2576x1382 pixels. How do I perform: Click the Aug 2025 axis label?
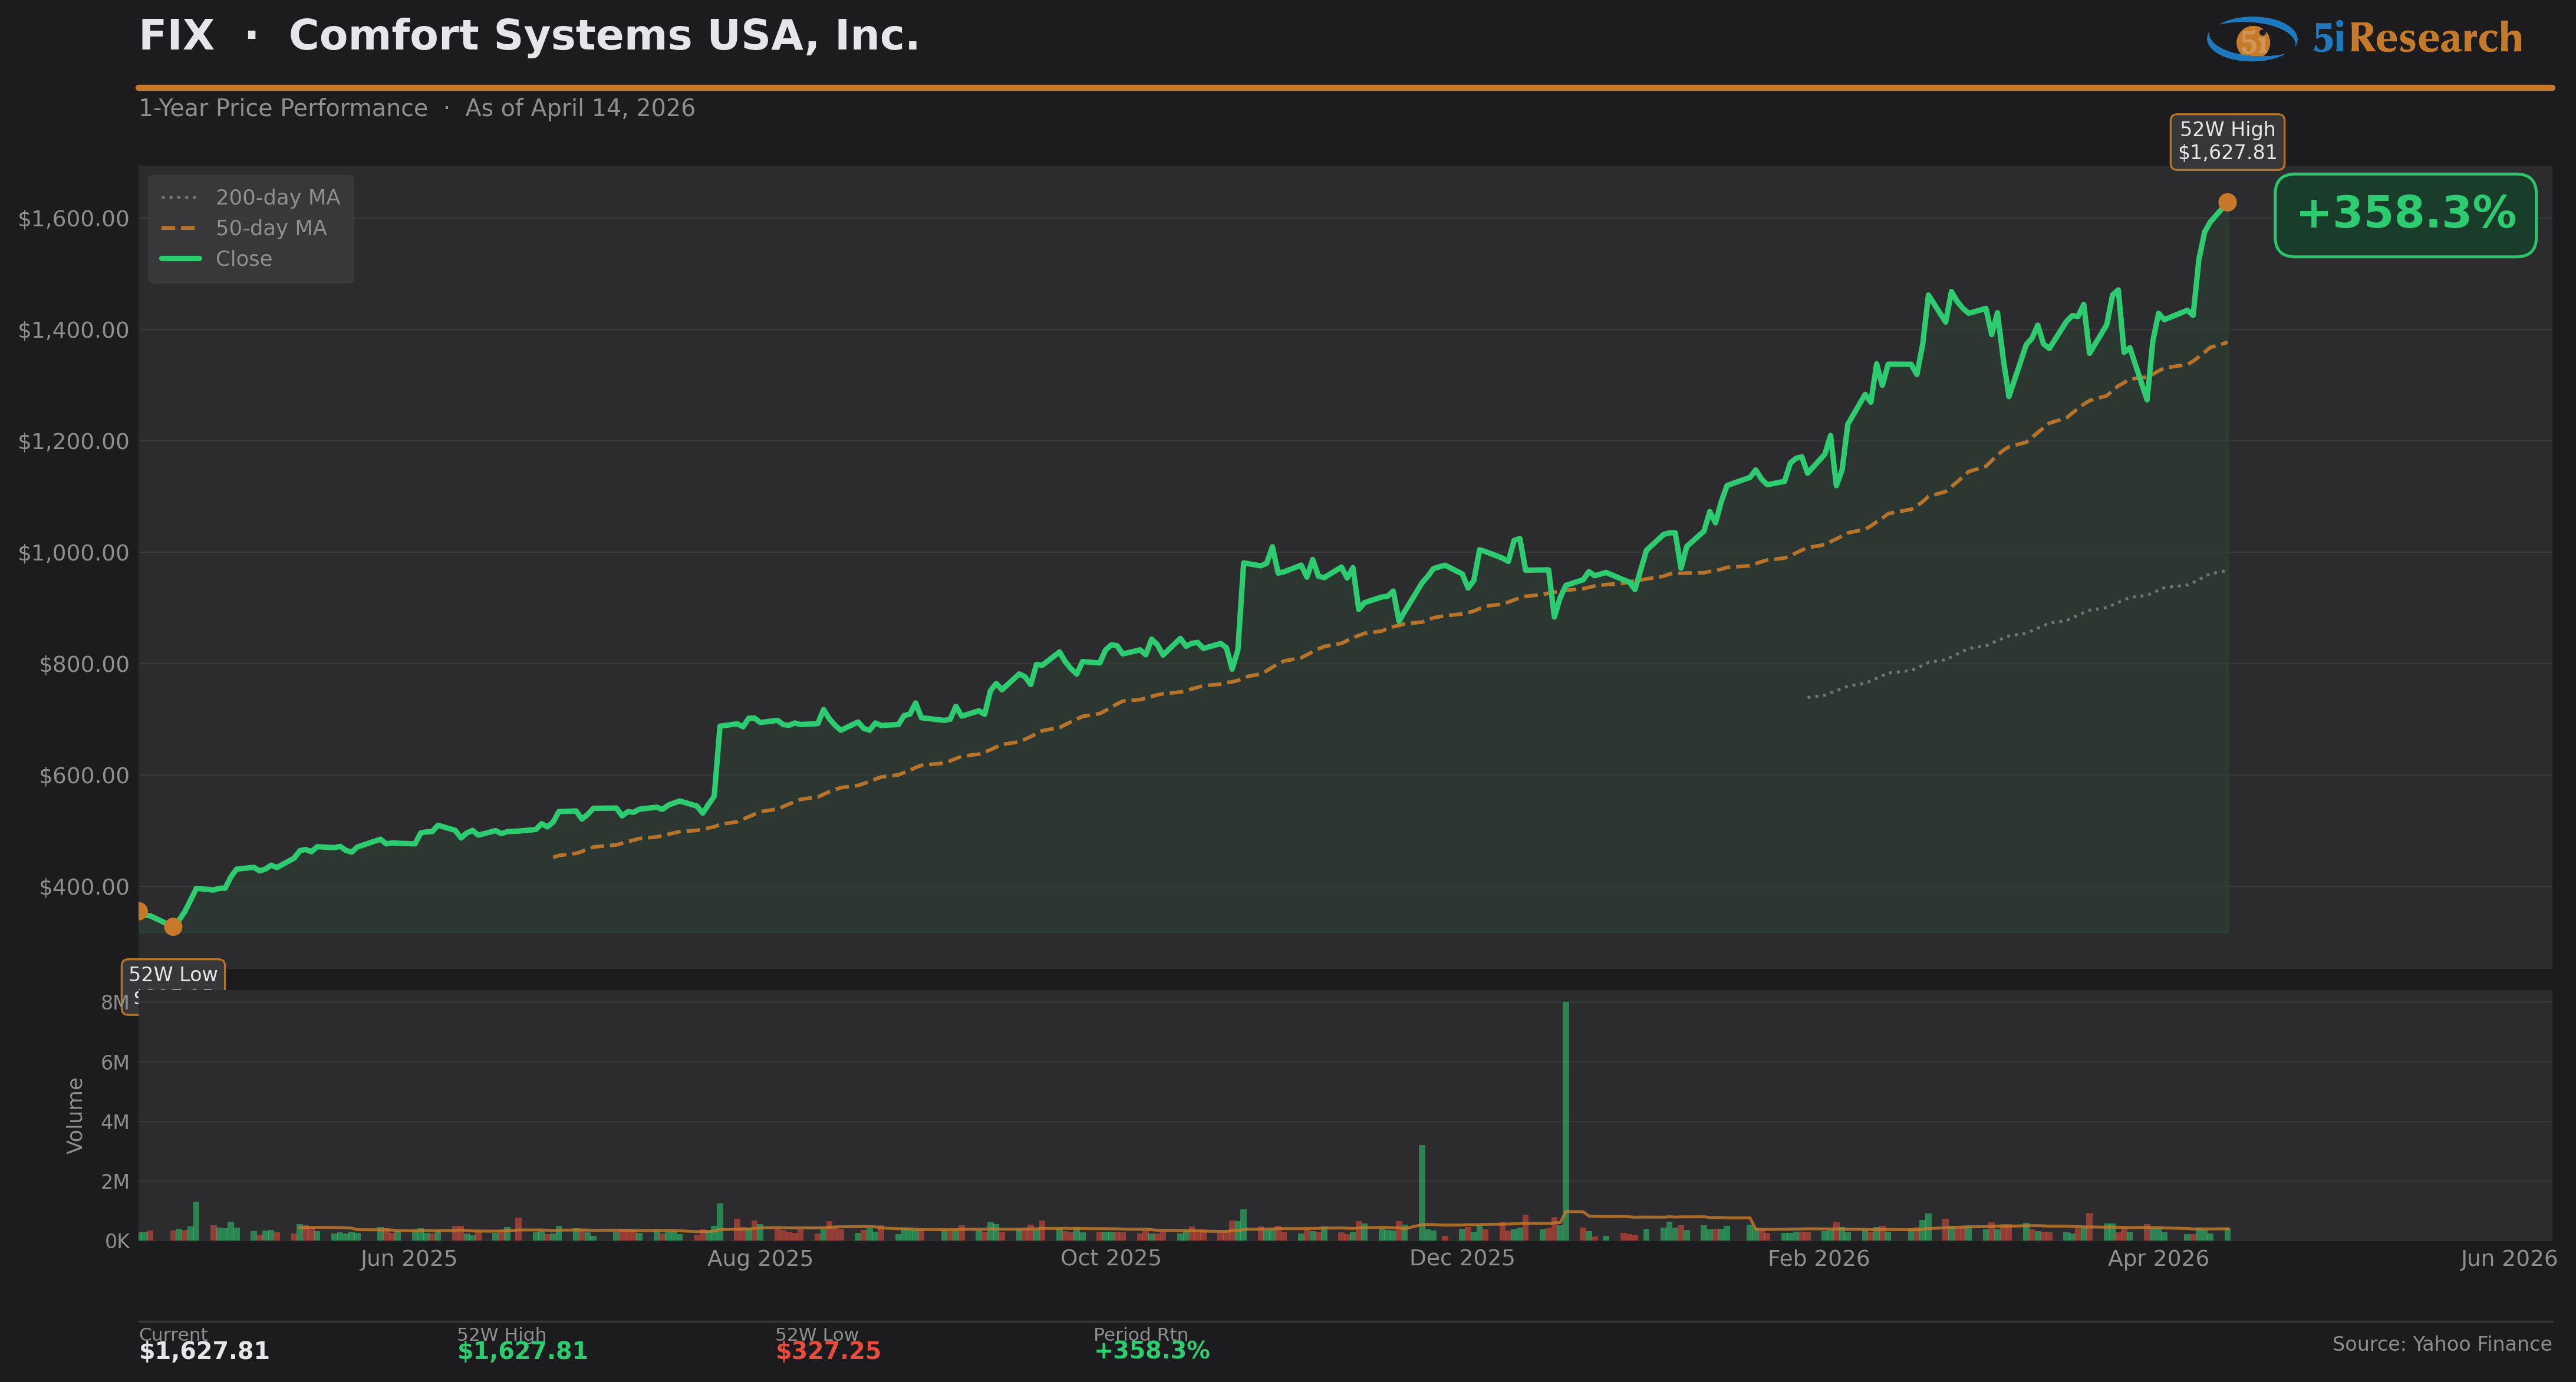tap(760, 1259)
